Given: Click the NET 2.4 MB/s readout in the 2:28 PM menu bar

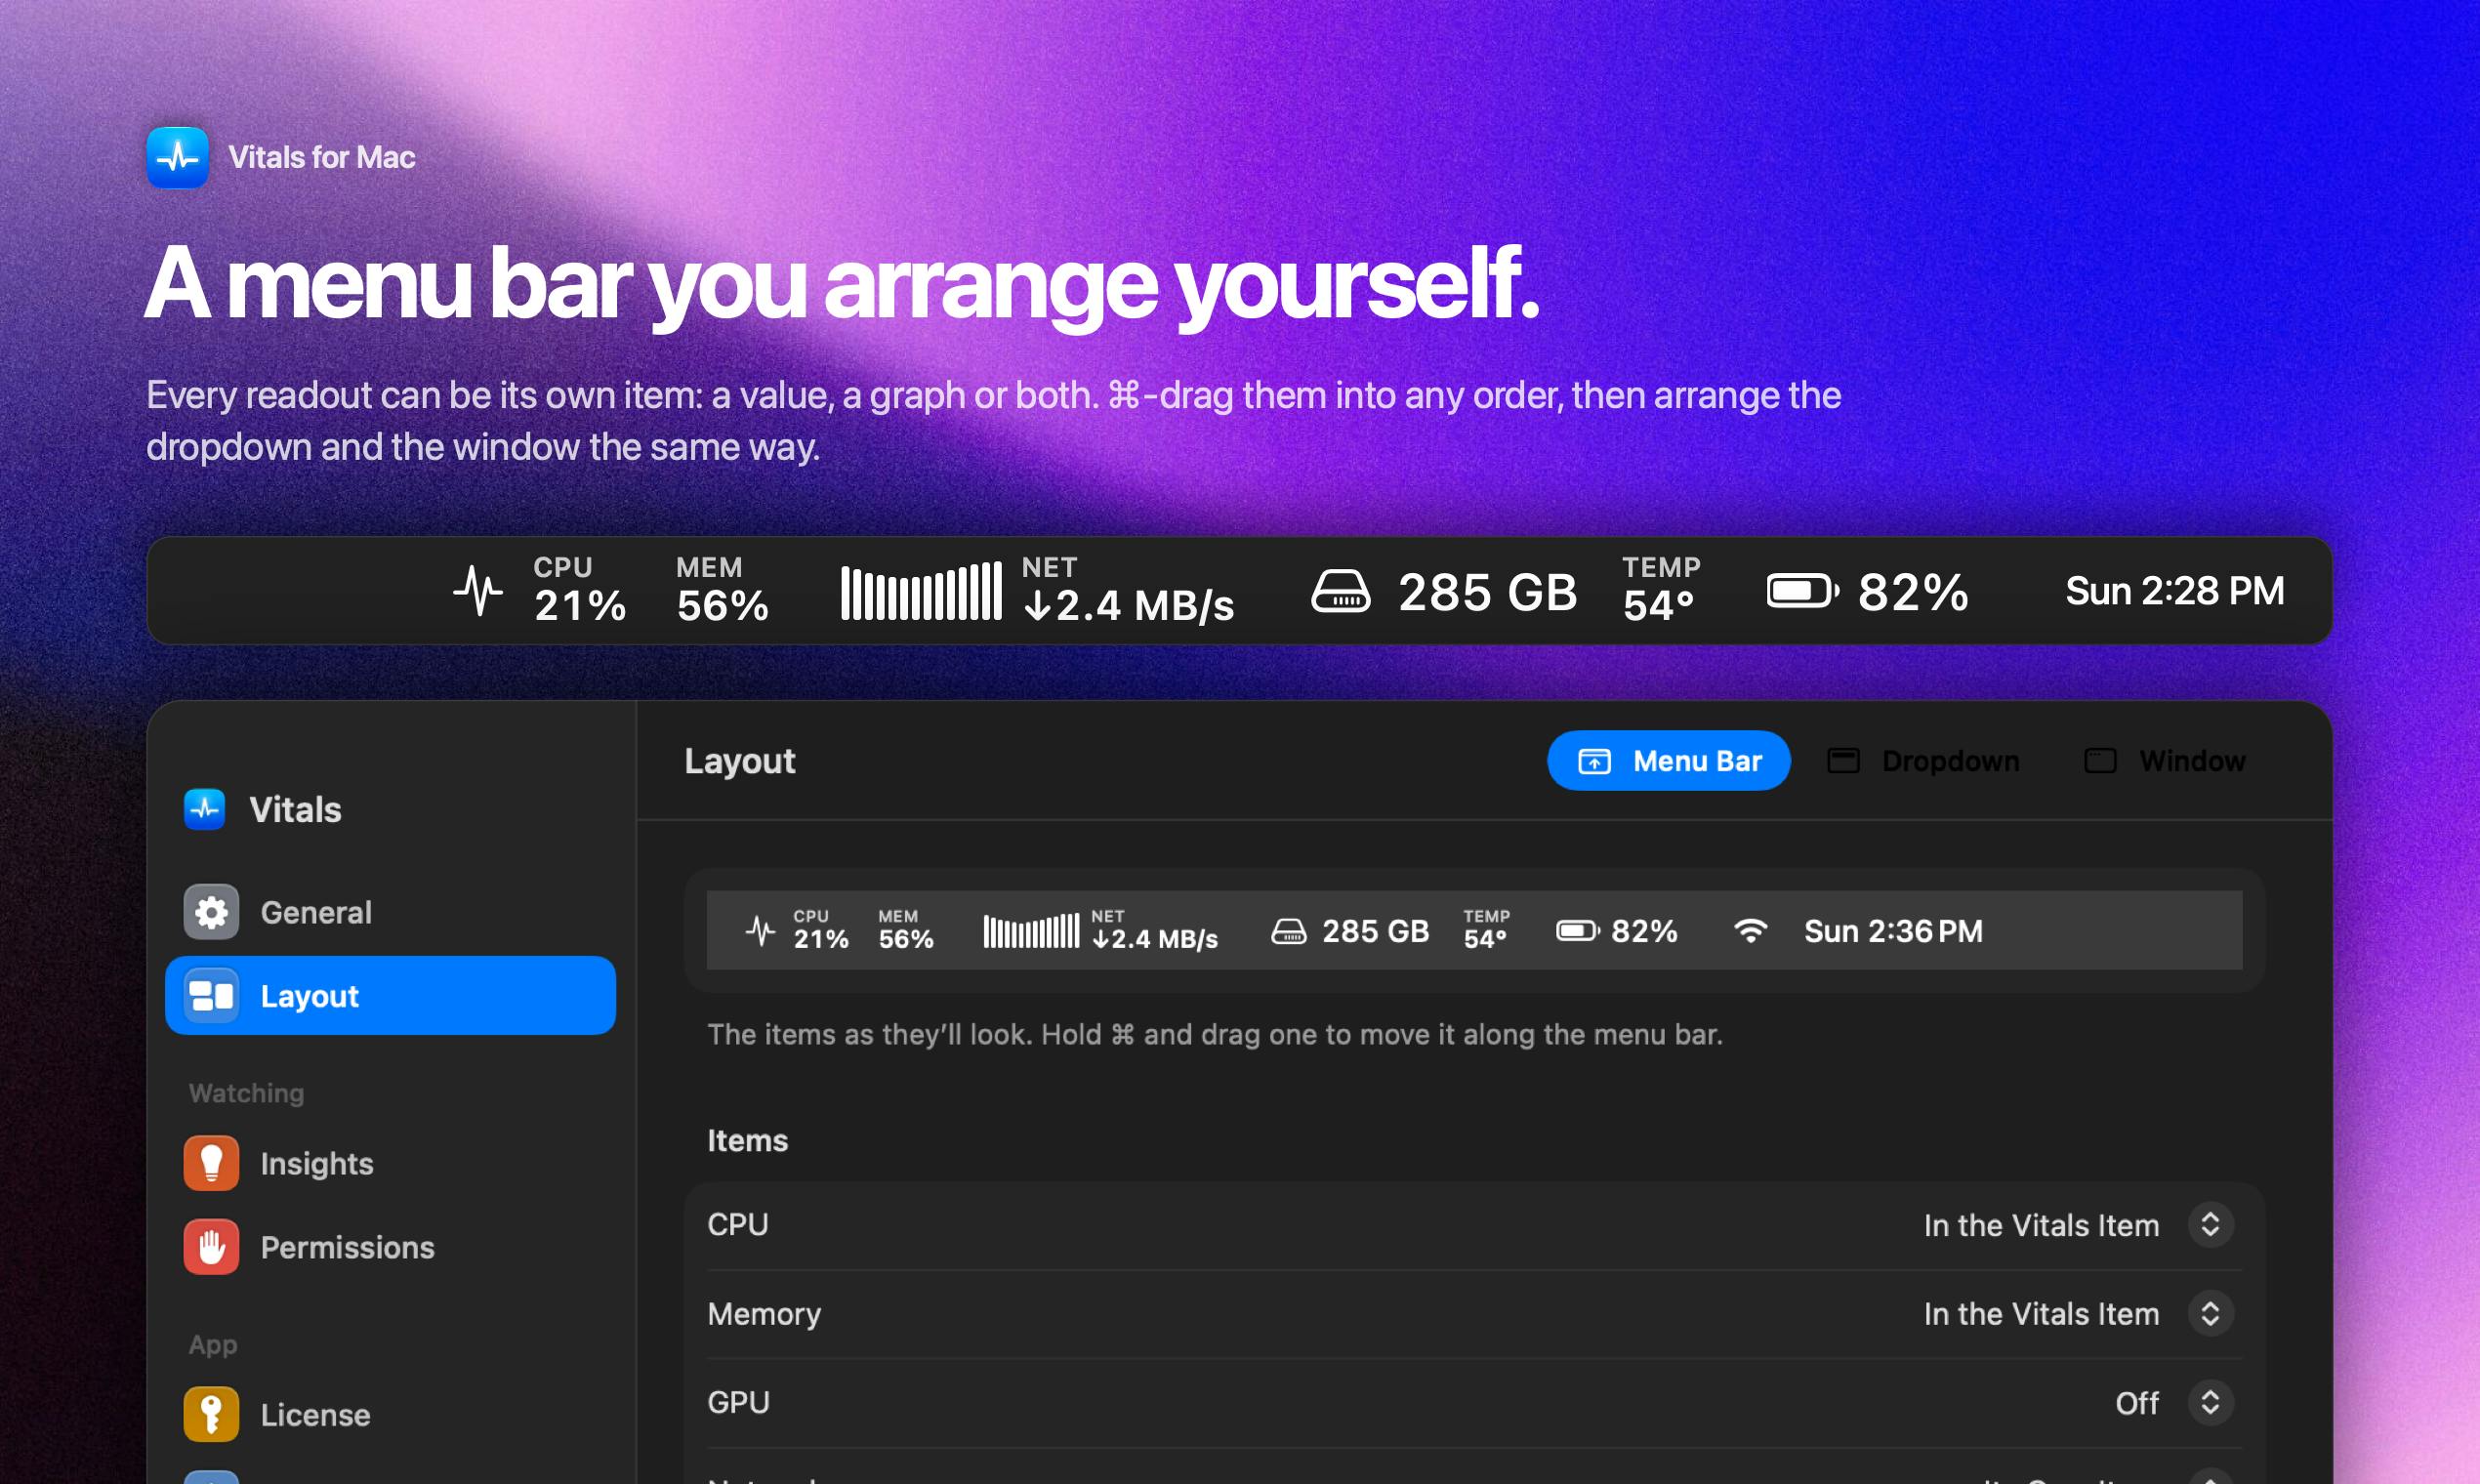Looking at the screenshot, I should 1129,591.
